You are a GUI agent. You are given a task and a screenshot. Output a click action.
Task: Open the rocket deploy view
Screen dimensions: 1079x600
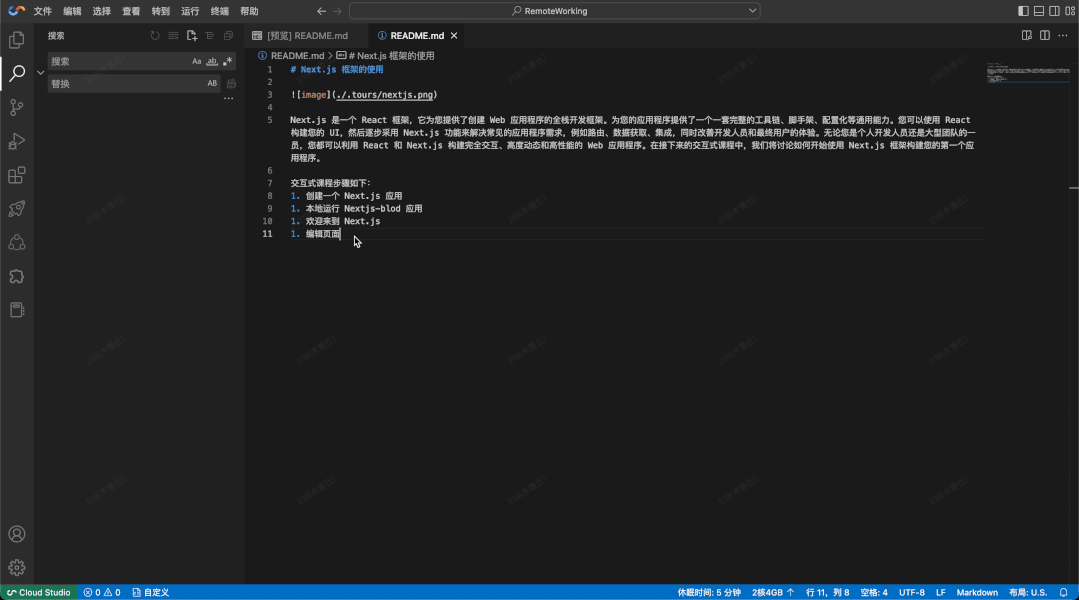click(17, 208)
